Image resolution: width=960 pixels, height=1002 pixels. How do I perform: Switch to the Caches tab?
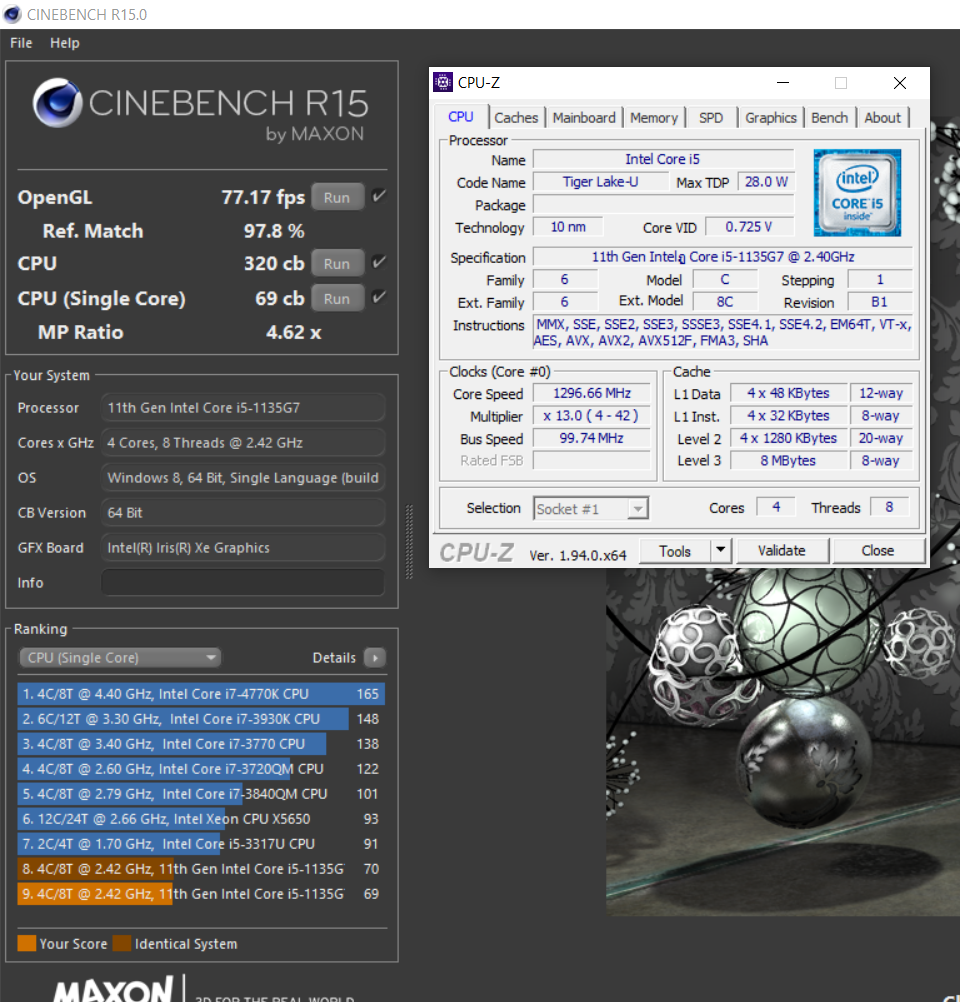(x=516, y=118)
